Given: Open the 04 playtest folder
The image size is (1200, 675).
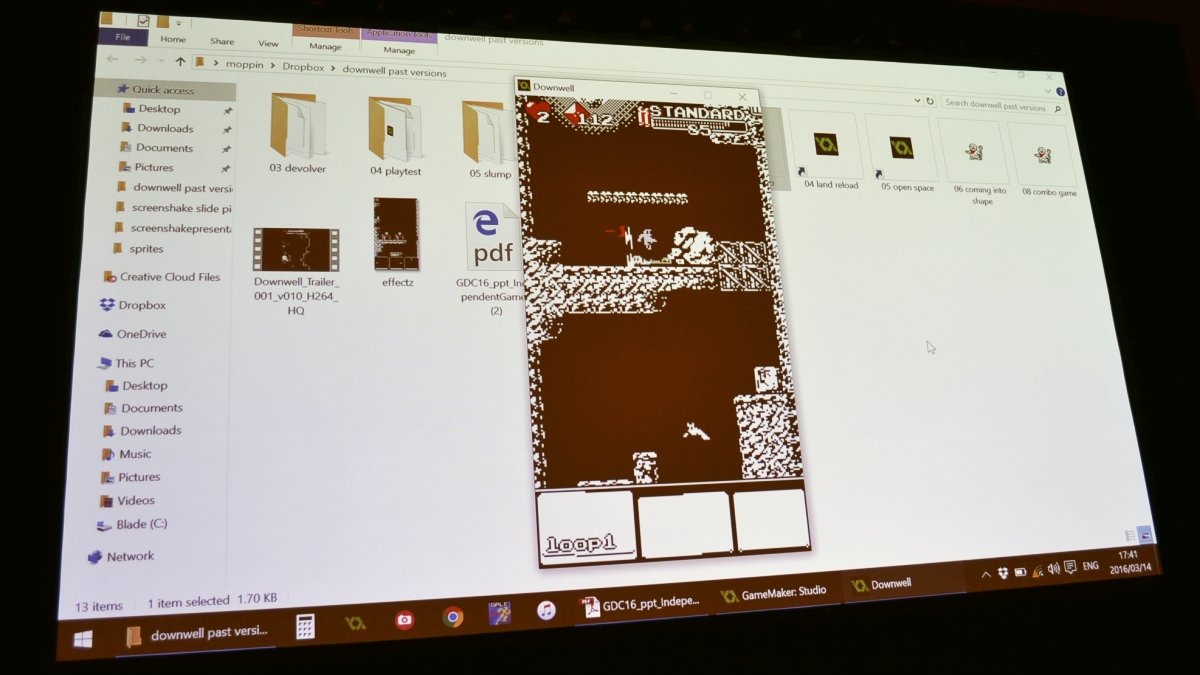Looking at the screenshot, I should [x=396, y=135].
